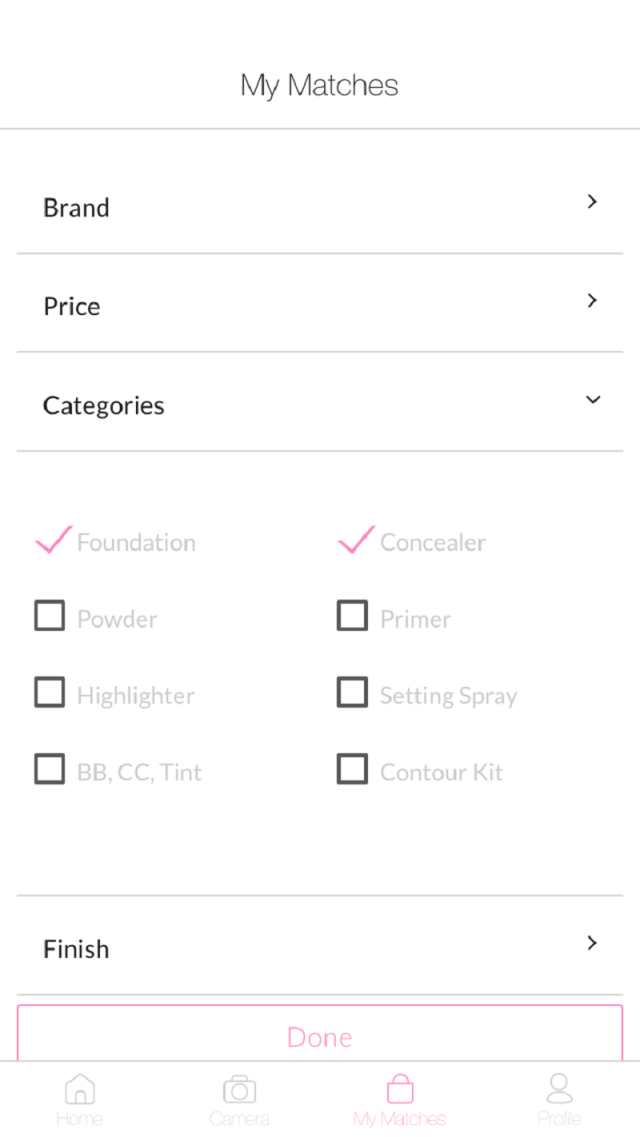640x1137 pixels.
Task: Expand the Brand filter chevron
Action: coord(592,202)
